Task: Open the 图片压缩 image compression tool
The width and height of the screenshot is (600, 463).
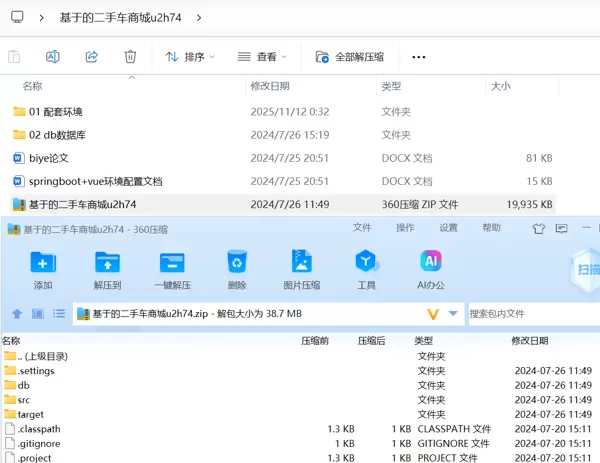Action: [302, 263]
